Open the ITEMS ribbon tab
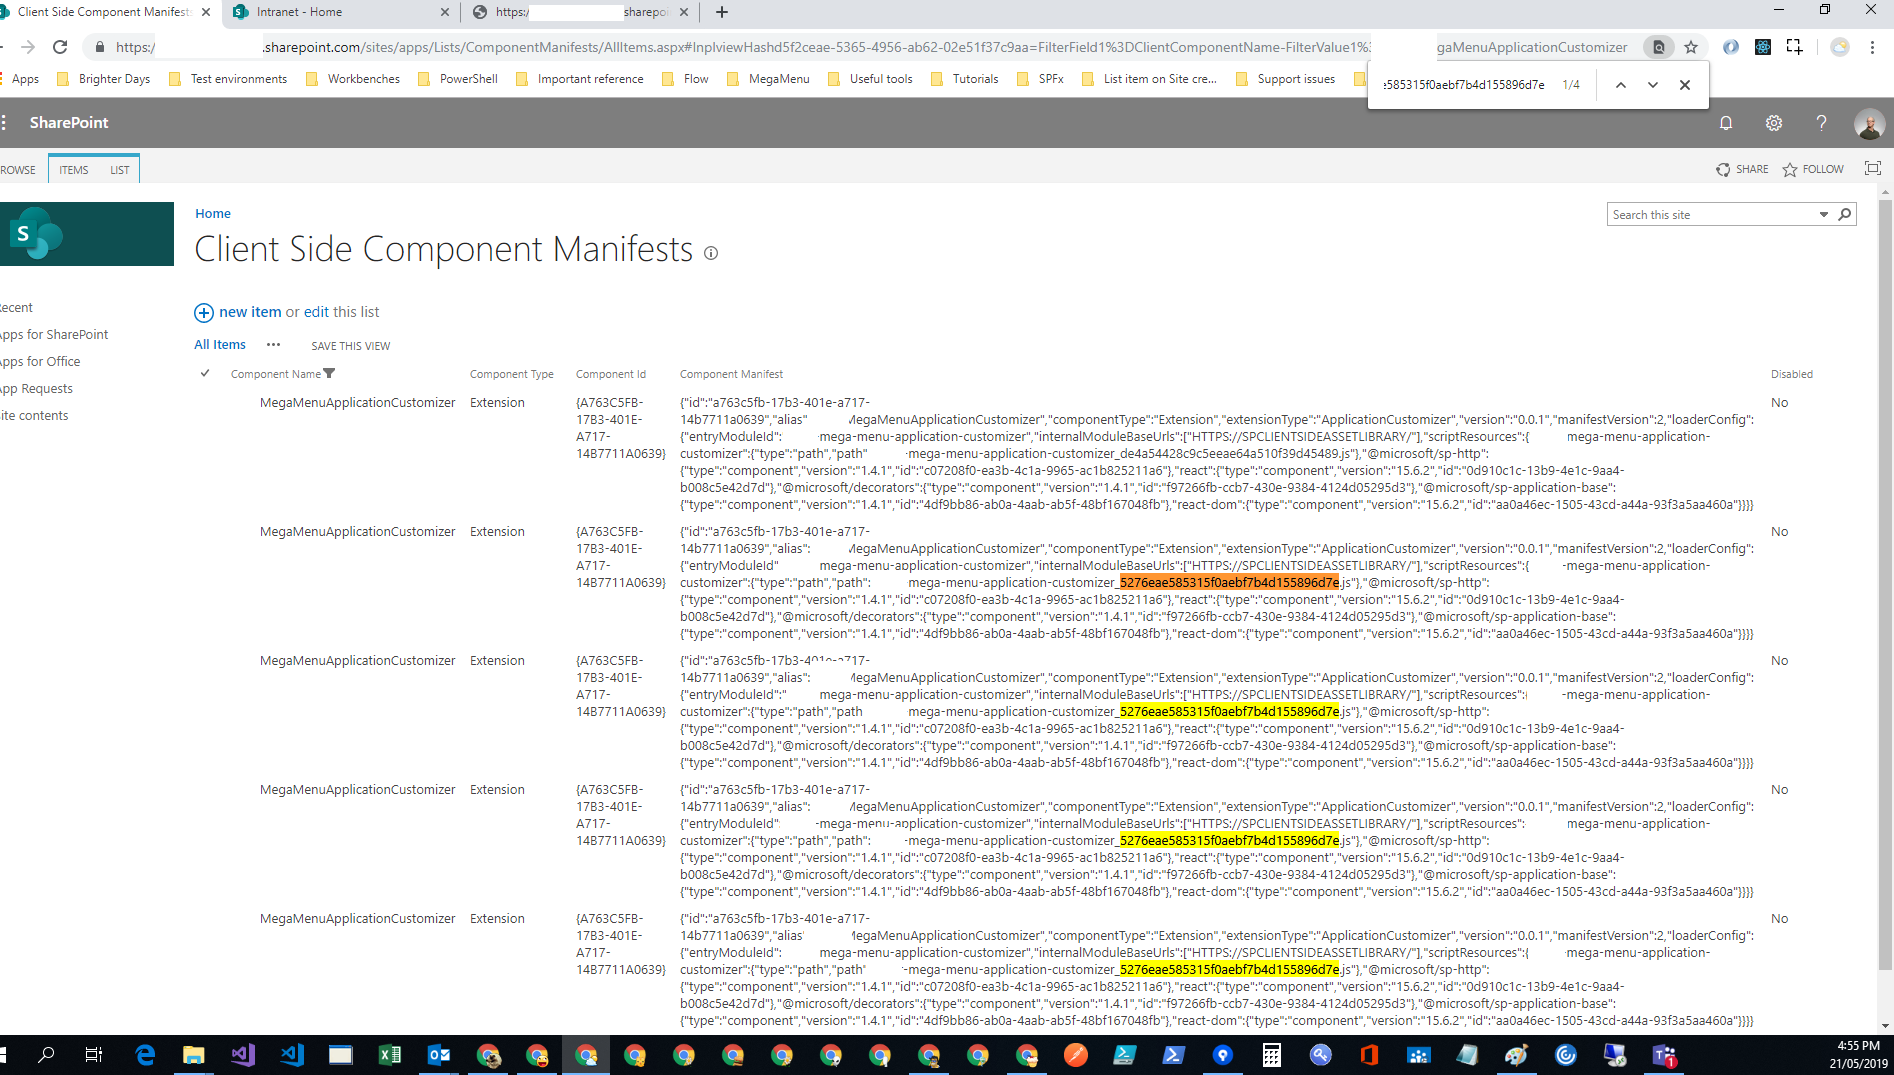This screenshot has width=1894, height=1075. 73,170
